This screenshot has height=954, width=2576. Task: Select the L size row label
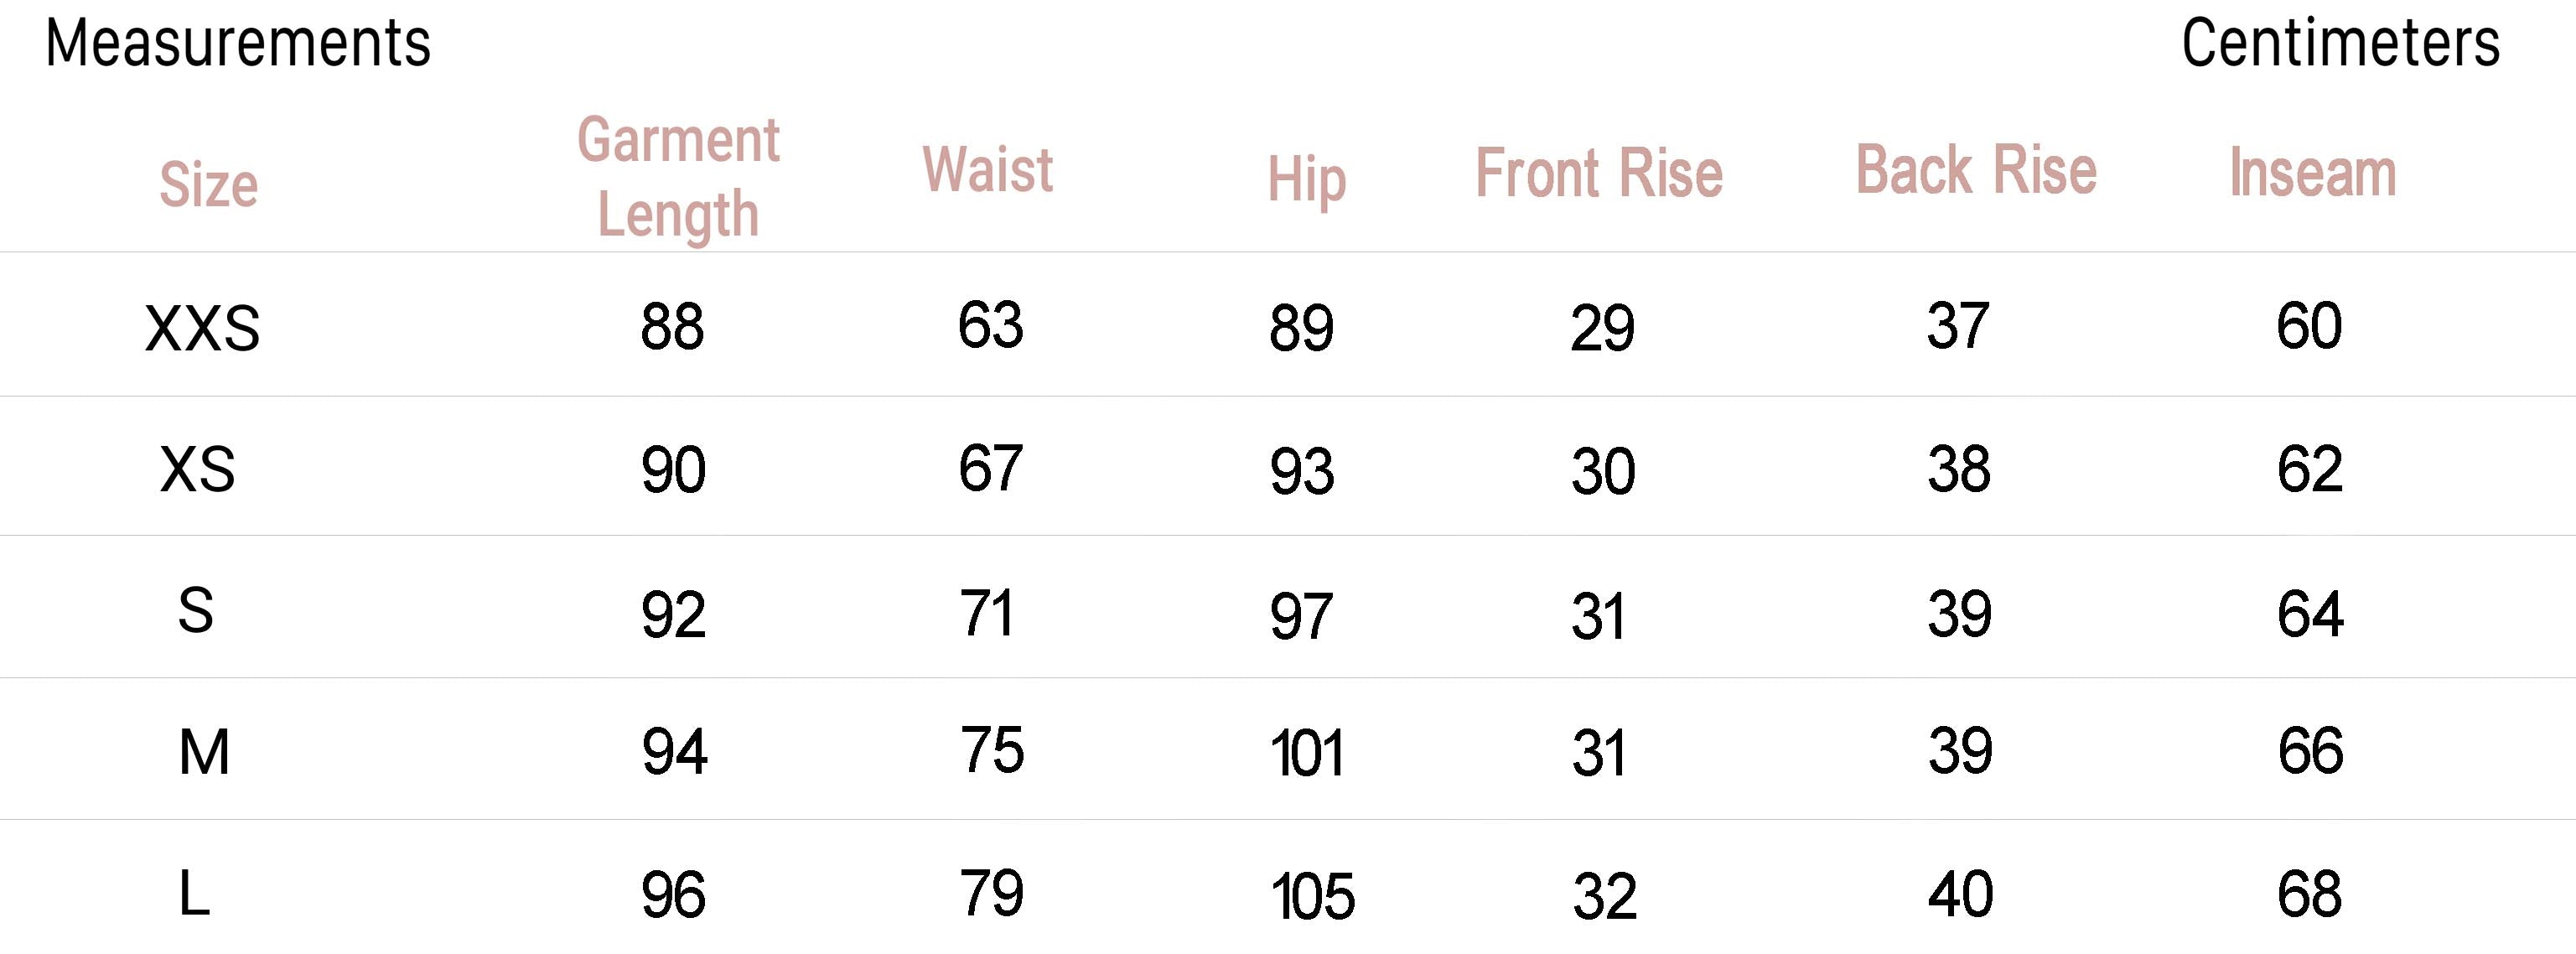(194, 894)
